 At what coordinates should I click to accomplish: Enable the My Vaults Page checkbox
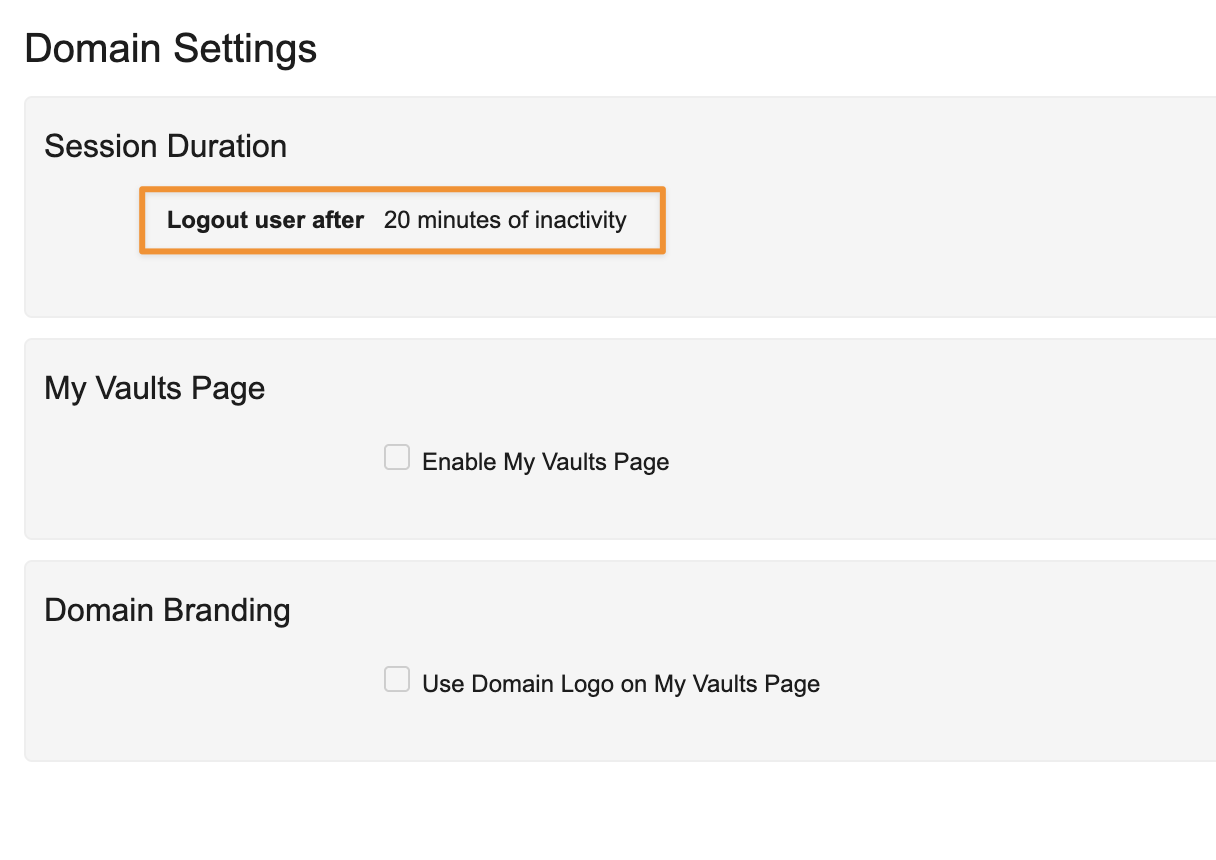[x=397, y=458]
